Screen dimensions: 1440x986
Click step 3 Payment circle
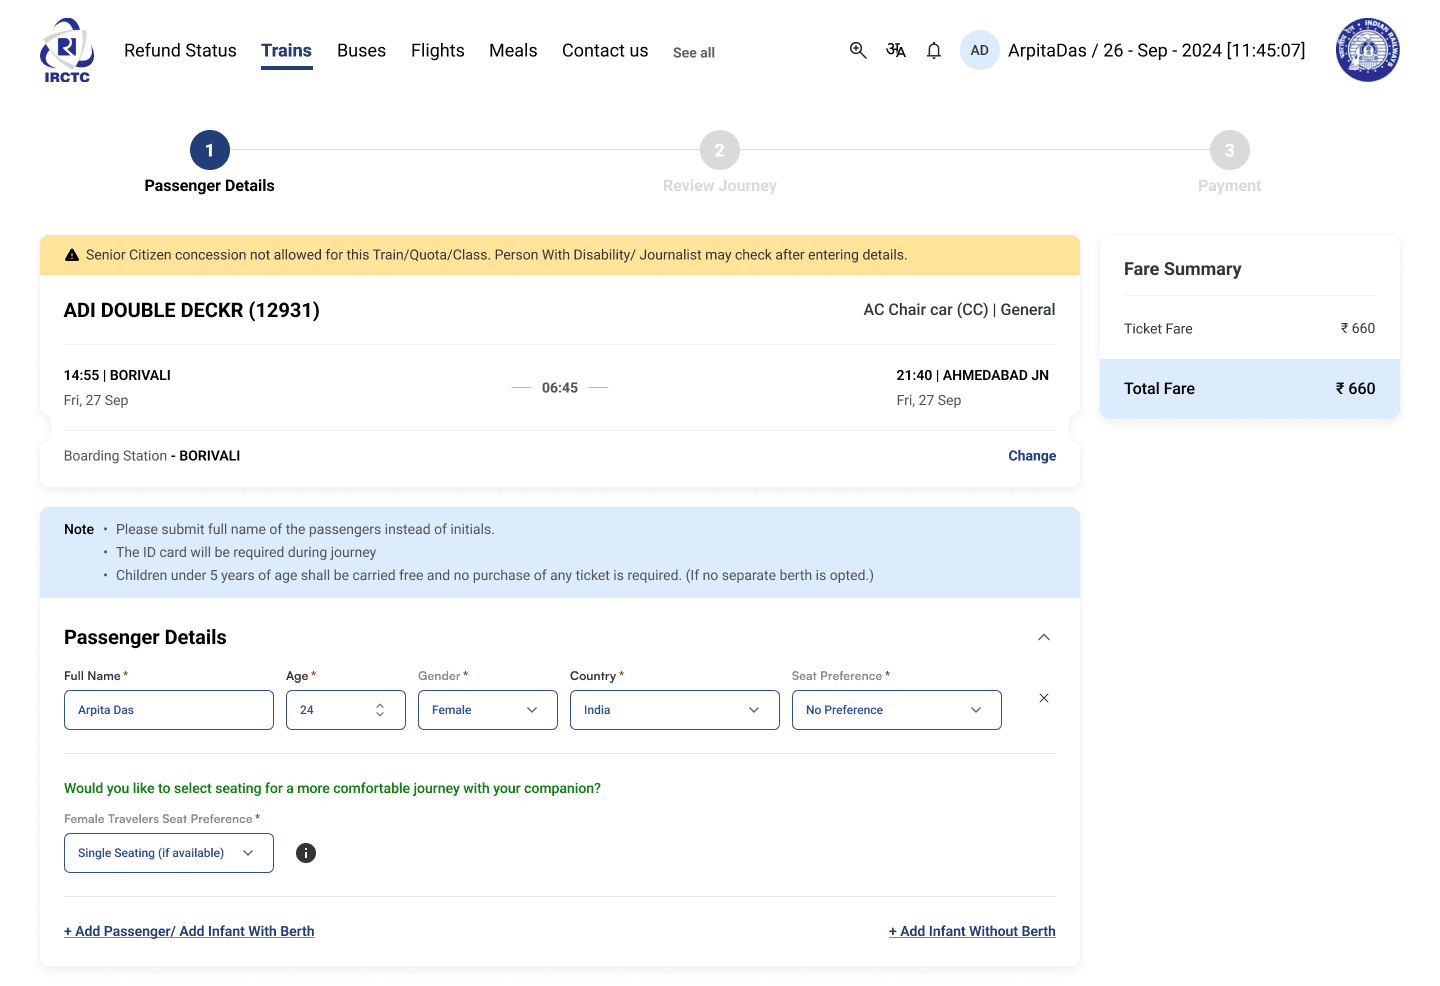1230,150
